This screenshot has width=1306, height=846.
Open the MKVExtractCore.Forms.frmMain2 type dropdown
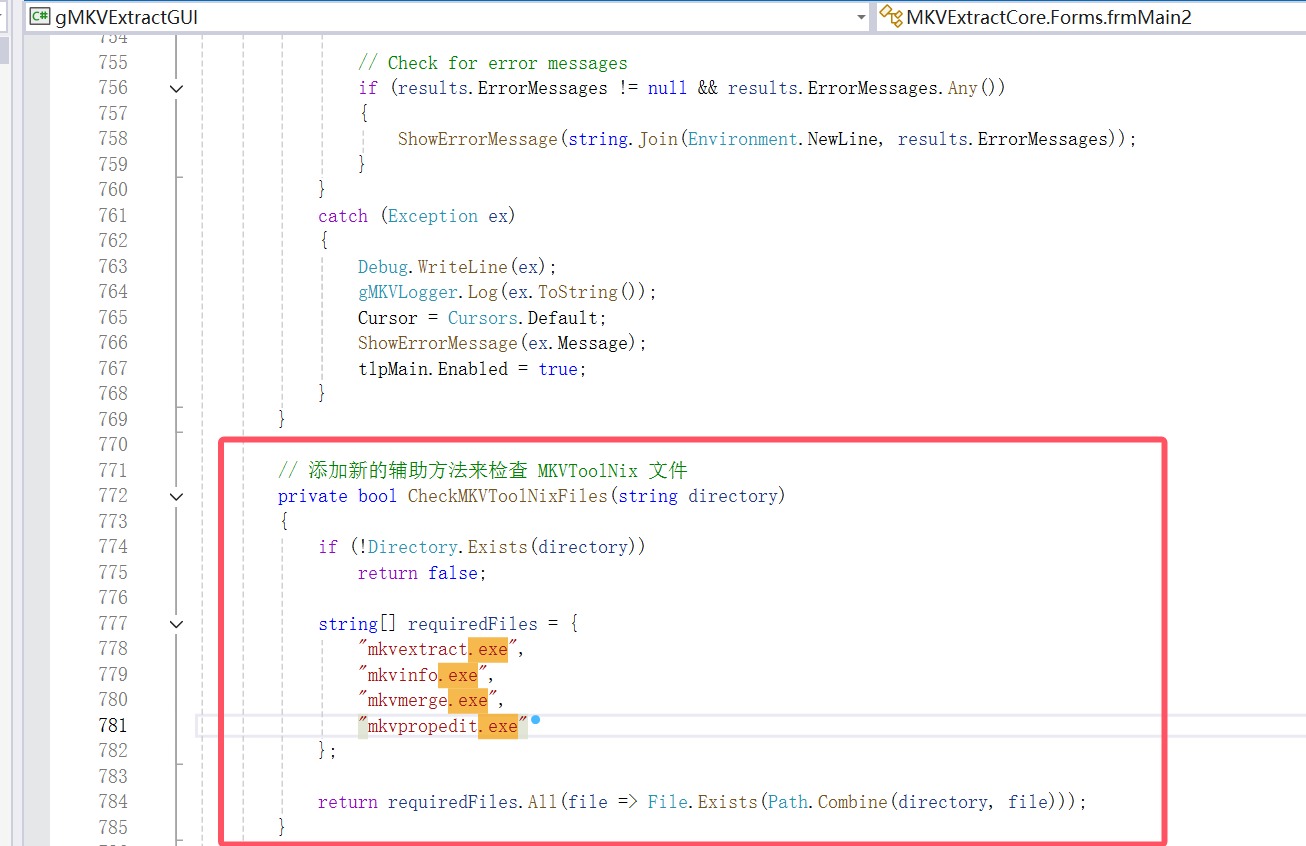(1090, 17)
